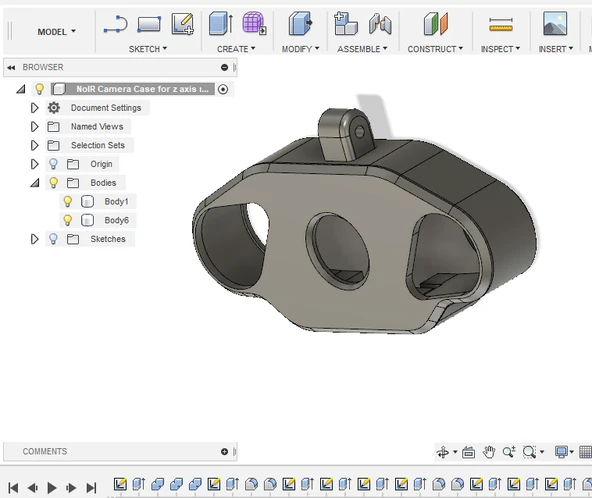Click the Look At icon

pyautogui.click(x=469, y=452)
